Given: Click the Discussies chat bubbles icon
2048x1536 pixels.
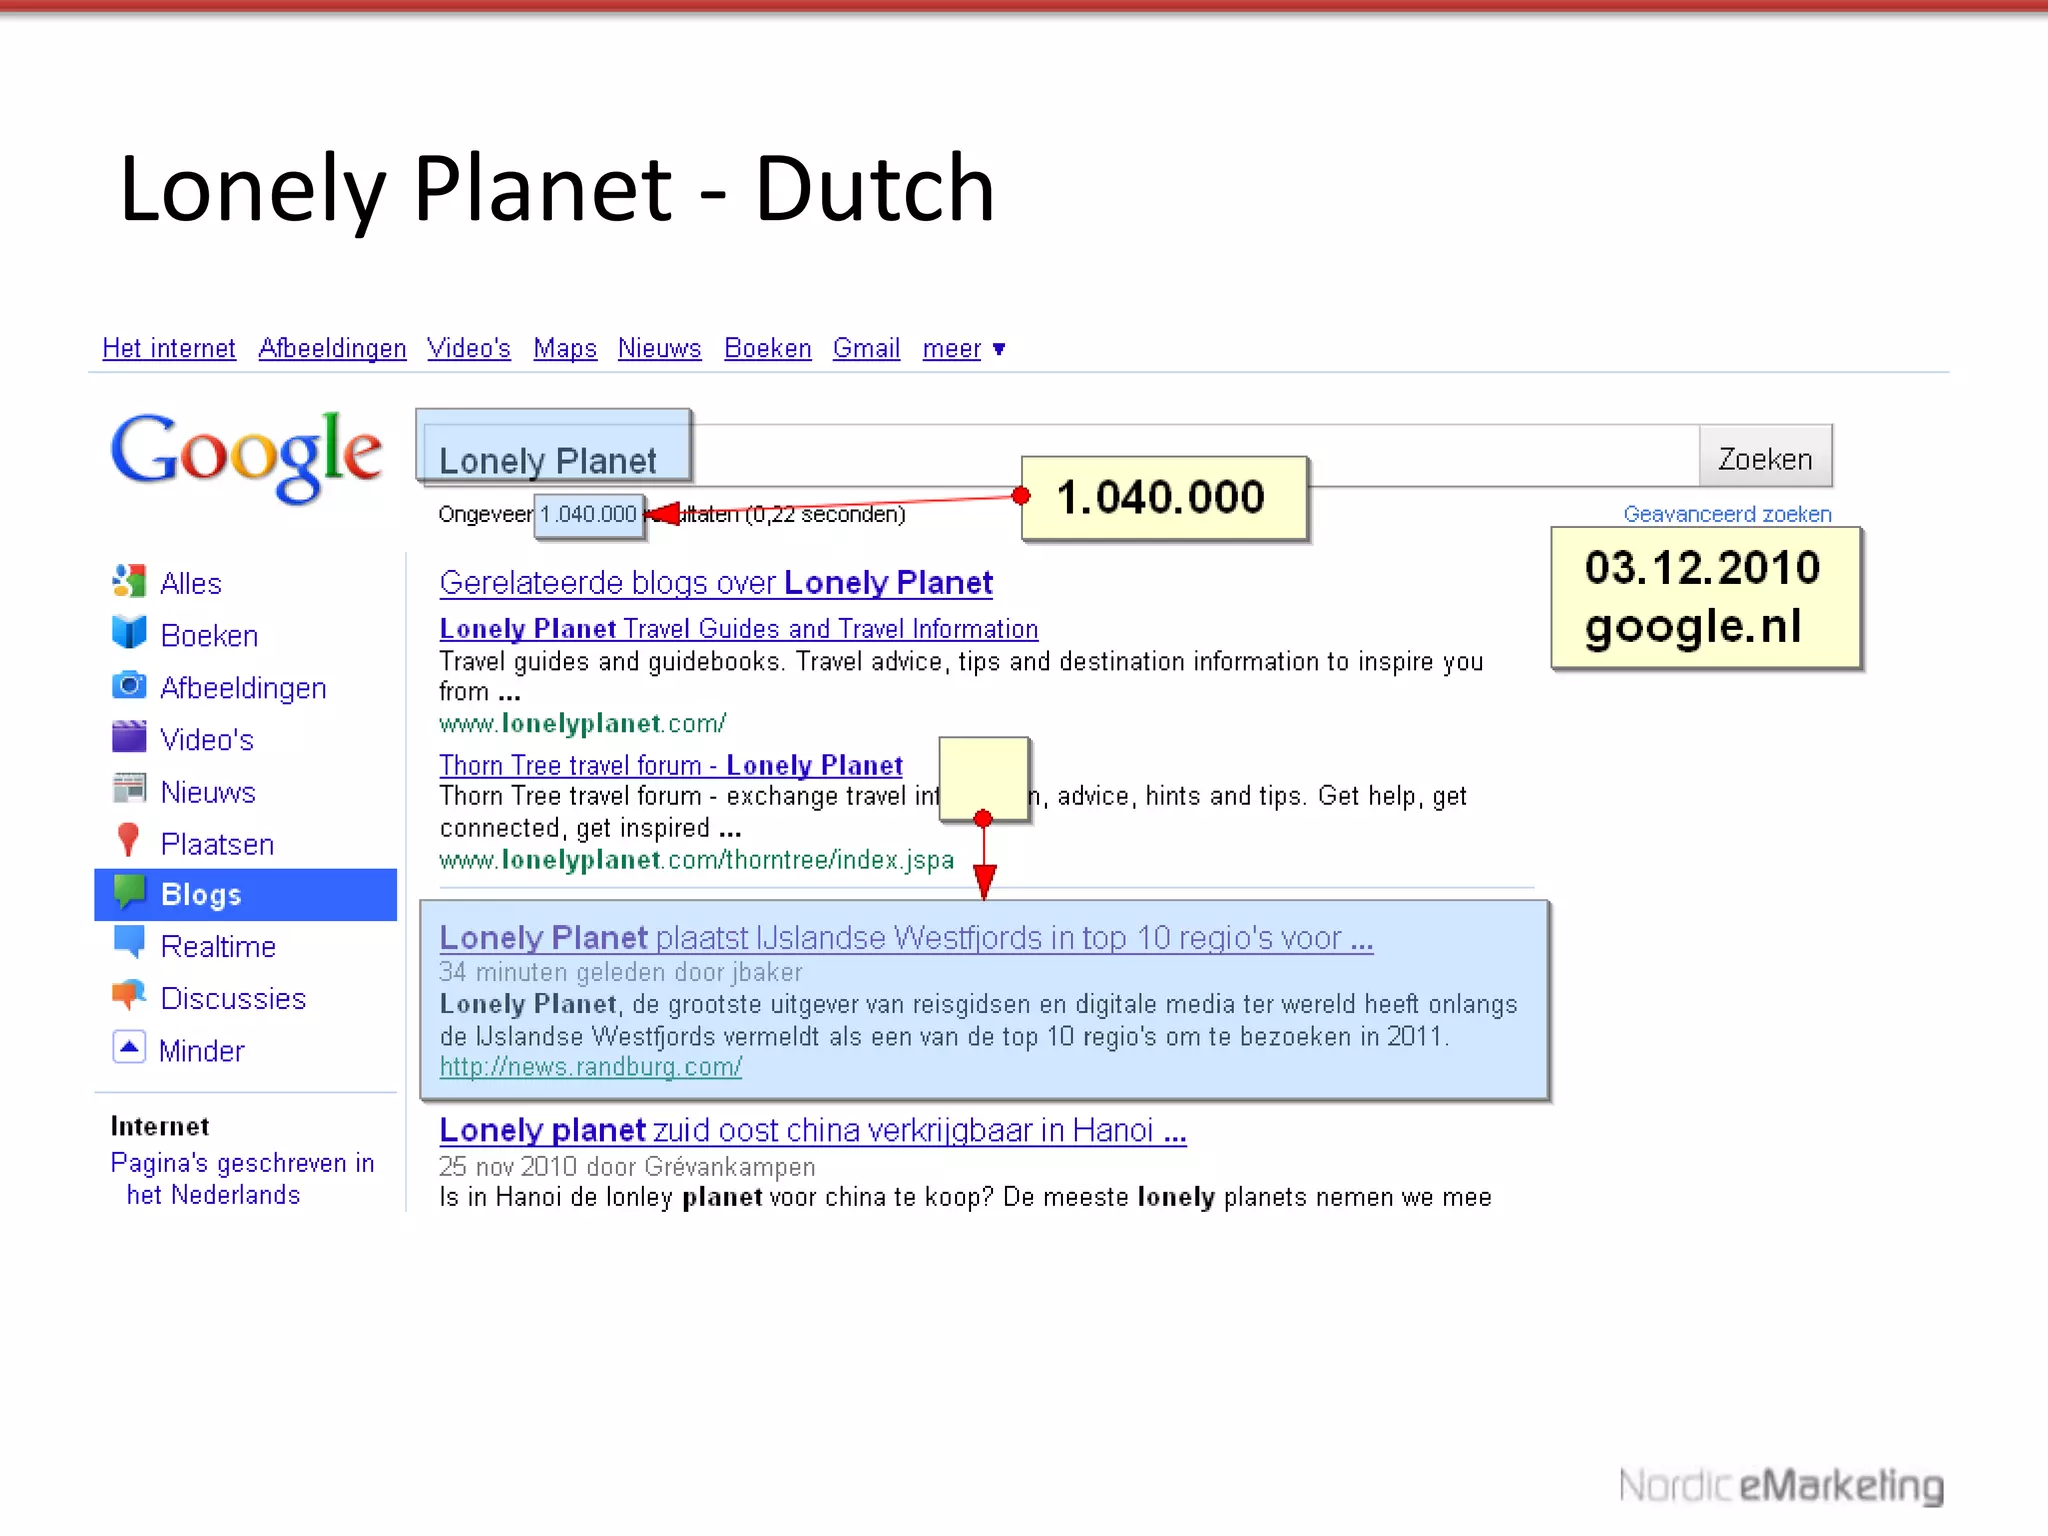Looking at the screenshot, I should coord(129,995).
